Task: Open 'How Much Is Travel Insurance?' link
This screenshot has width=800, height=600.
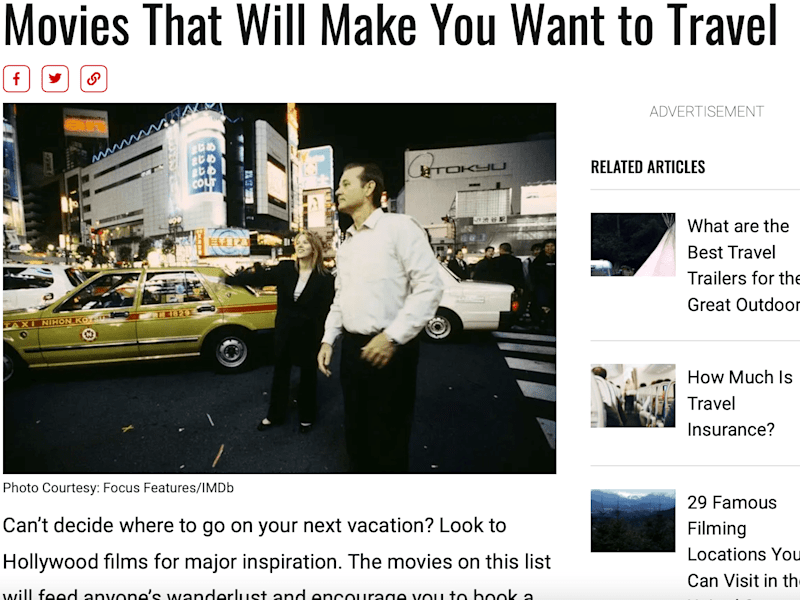Action: click(740, 403)
